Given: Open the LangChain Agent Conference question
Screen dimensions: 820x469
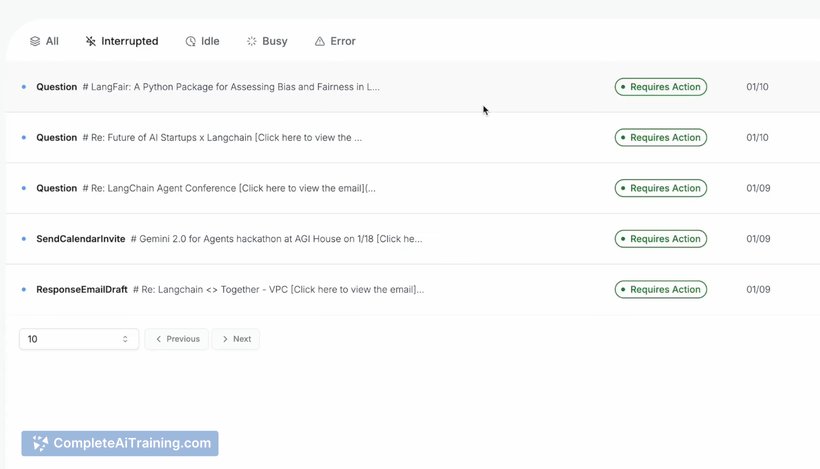Looking at the screenshot, I should click(x=413, y=188).
